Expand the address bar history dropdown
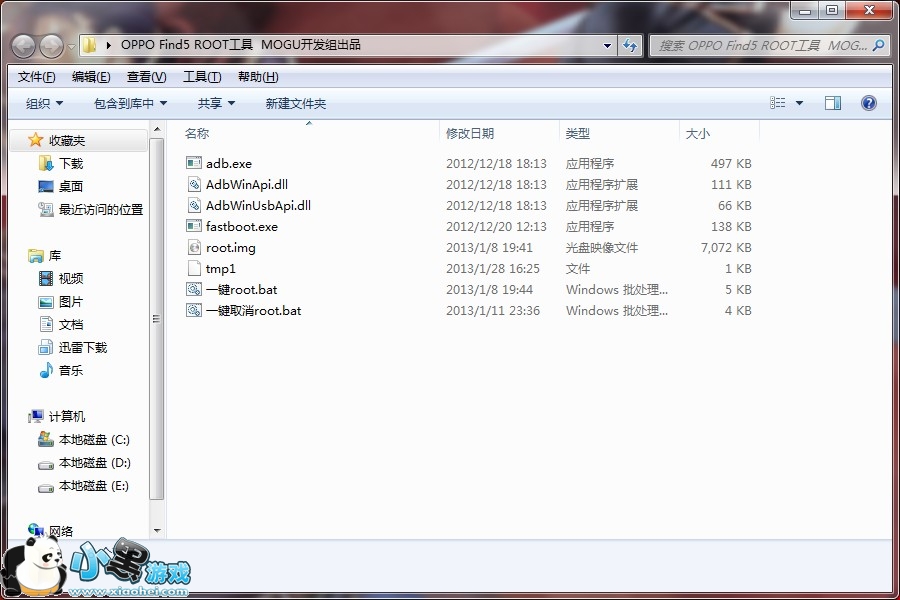Screen dimensions: 900x600 click(x=607, y=46)
